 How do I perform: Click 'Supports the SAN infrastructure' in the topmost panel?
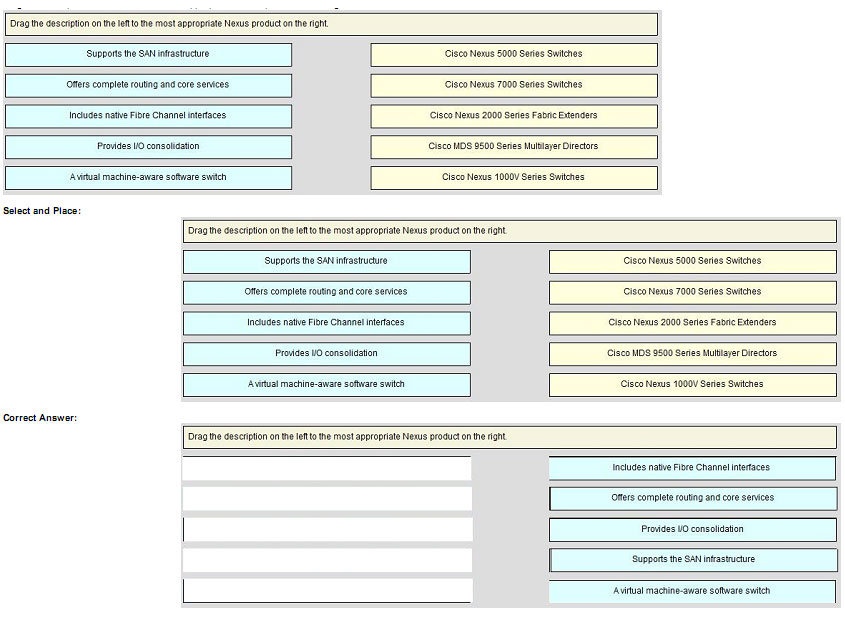[148, 54]
